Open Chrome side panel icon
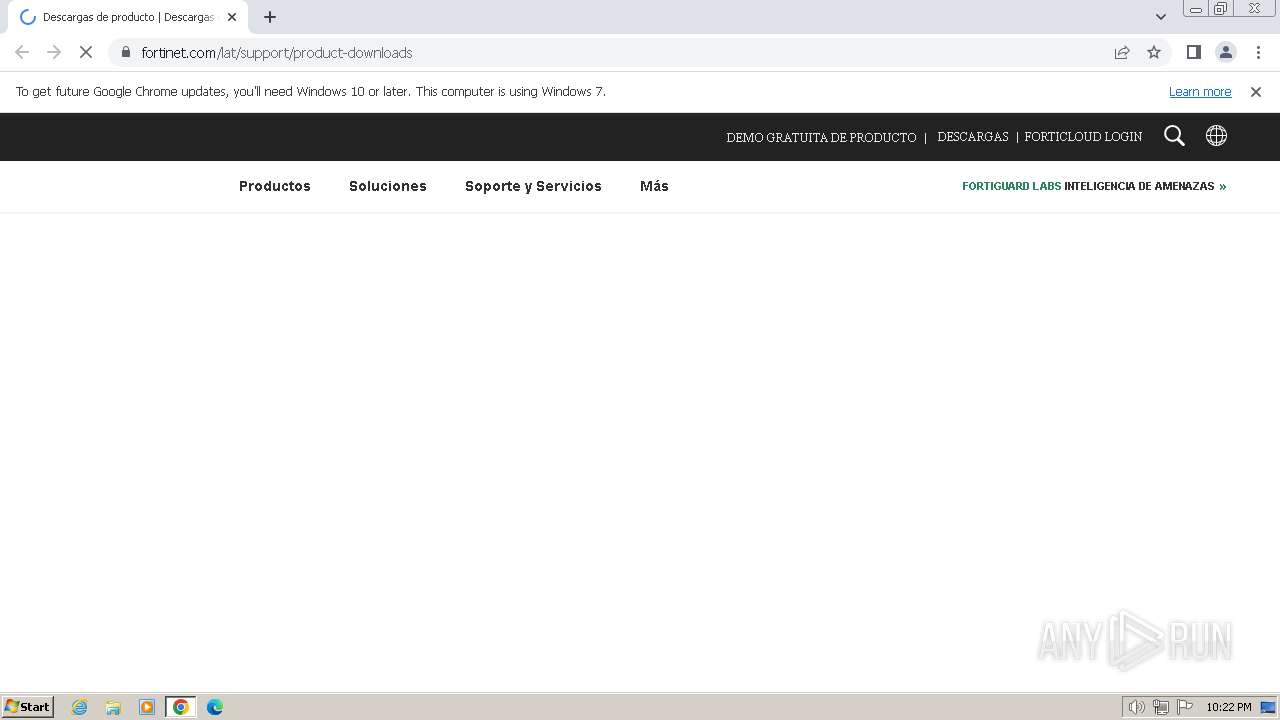 [1193, 52]
